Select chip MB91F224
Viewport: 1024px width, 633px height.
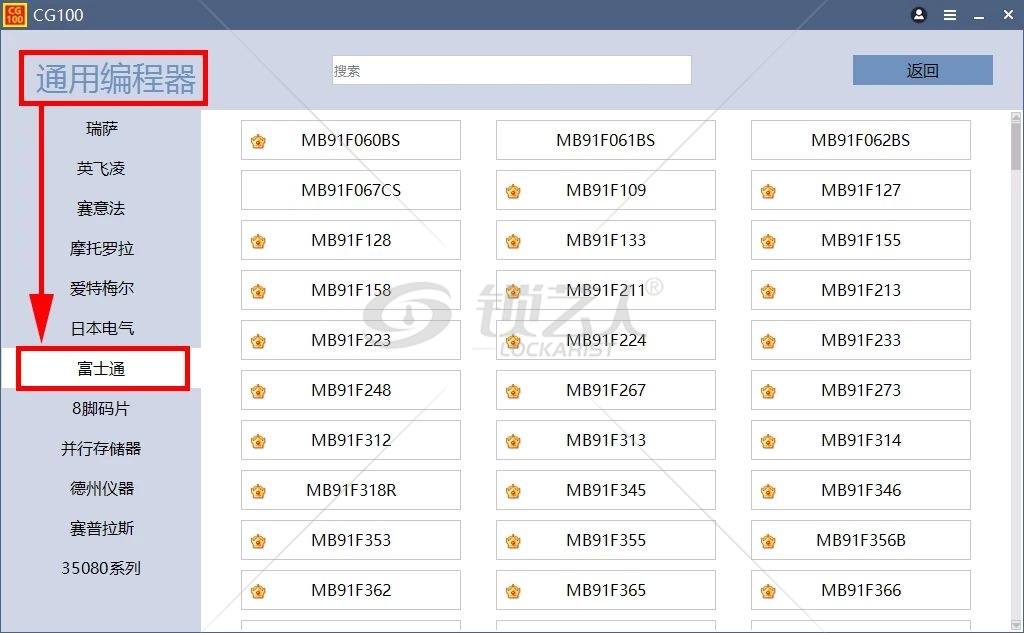605,340
